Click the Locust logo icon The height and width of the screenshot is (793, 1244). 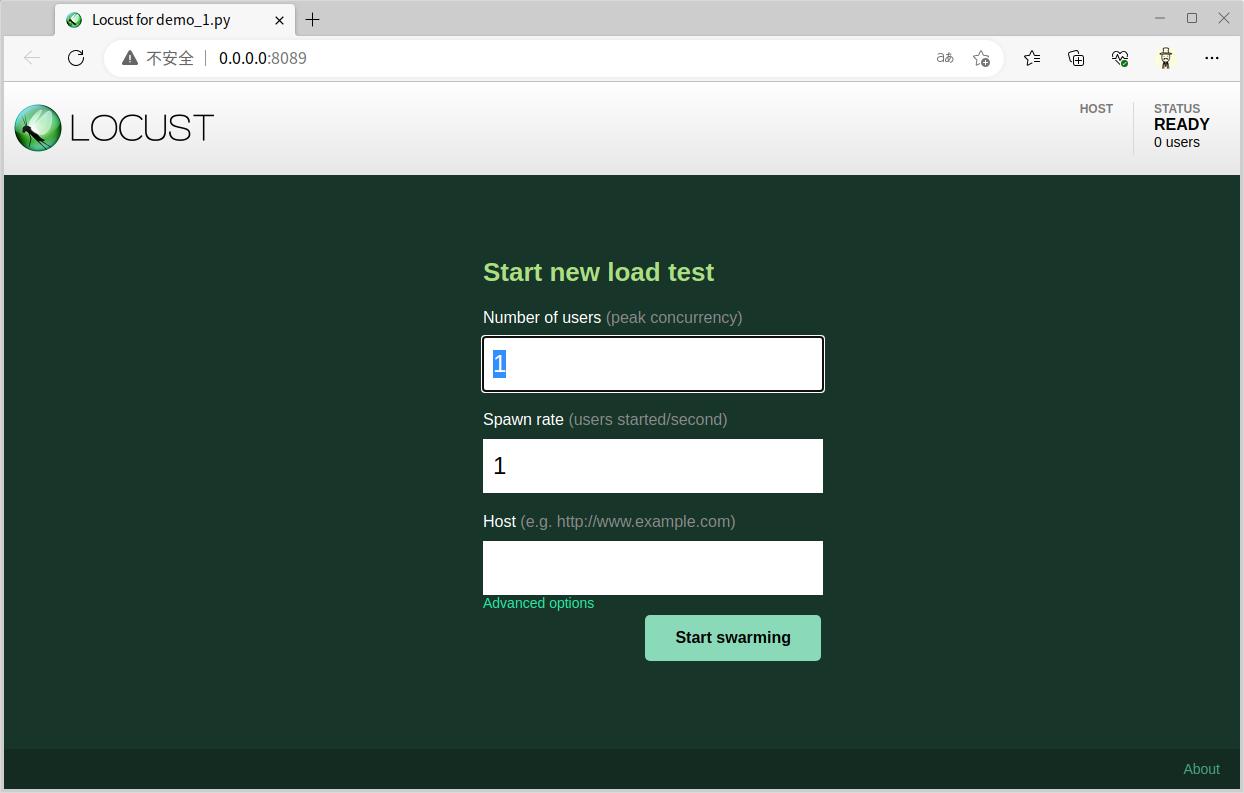[x=38, y=128]
